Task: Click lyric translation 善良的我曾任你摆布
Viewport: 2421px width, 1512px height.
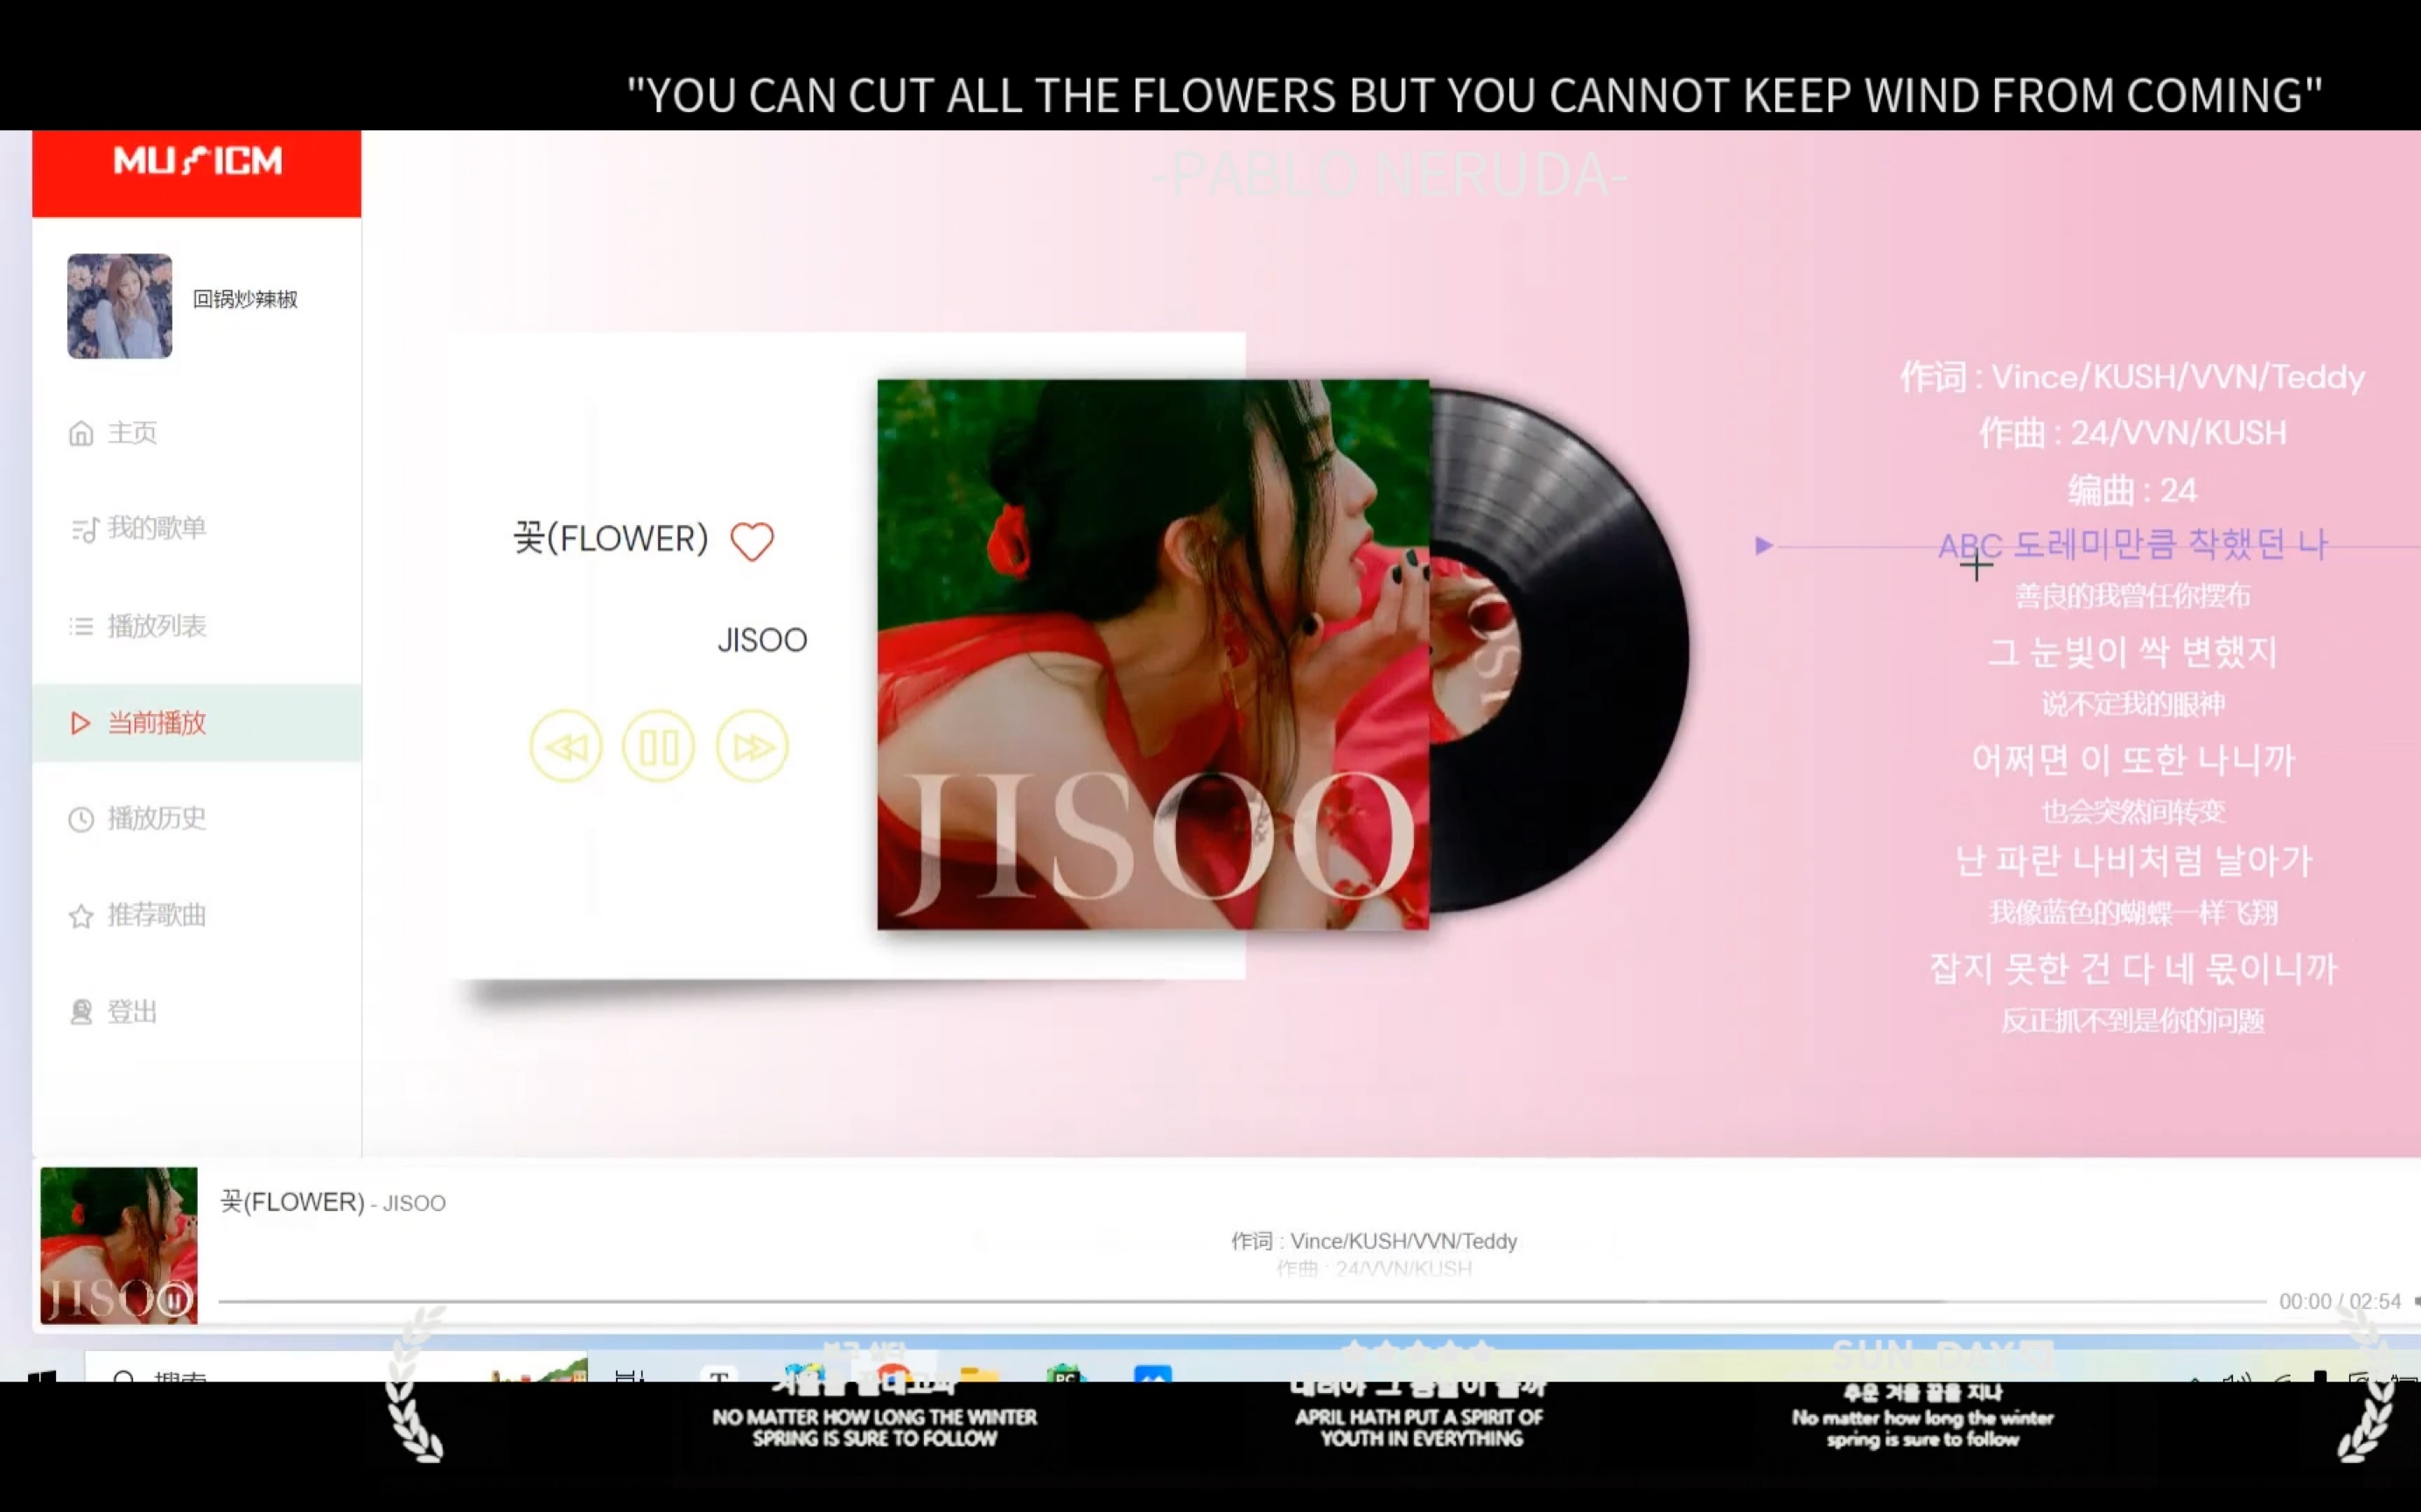Action: click(x=2132, y=597)
